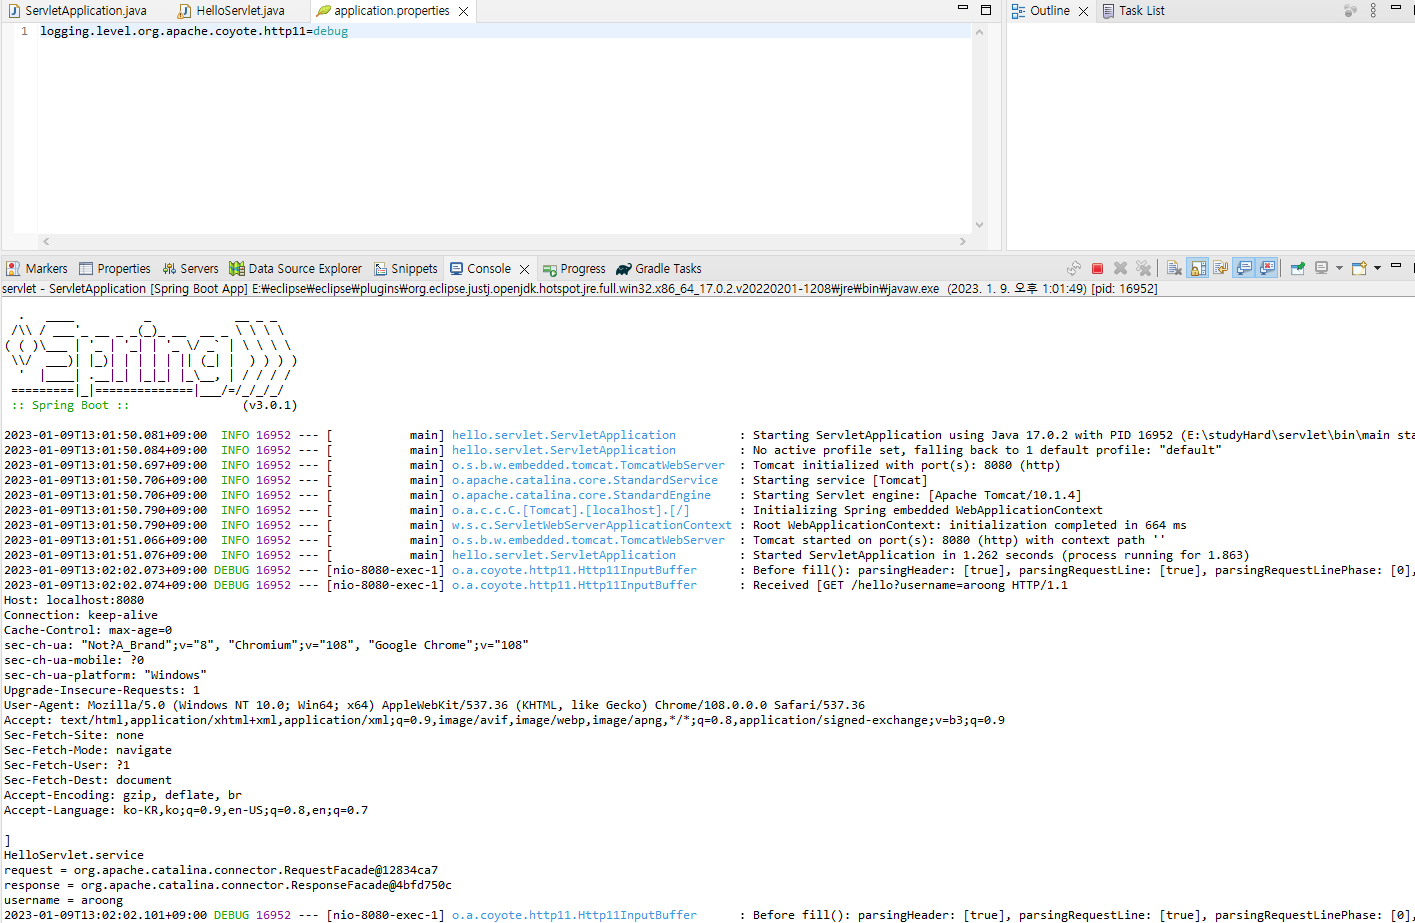The height and width of the screenshot is (923, 1415).
Task: Select the application.properties editor tab
Action: (x=391, y=11)
